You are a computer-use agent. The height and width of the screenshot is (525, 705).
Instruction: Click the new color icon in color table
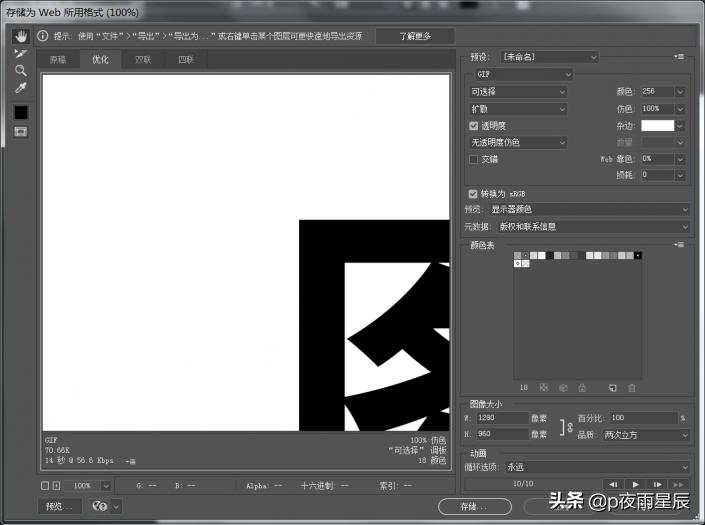612,387
